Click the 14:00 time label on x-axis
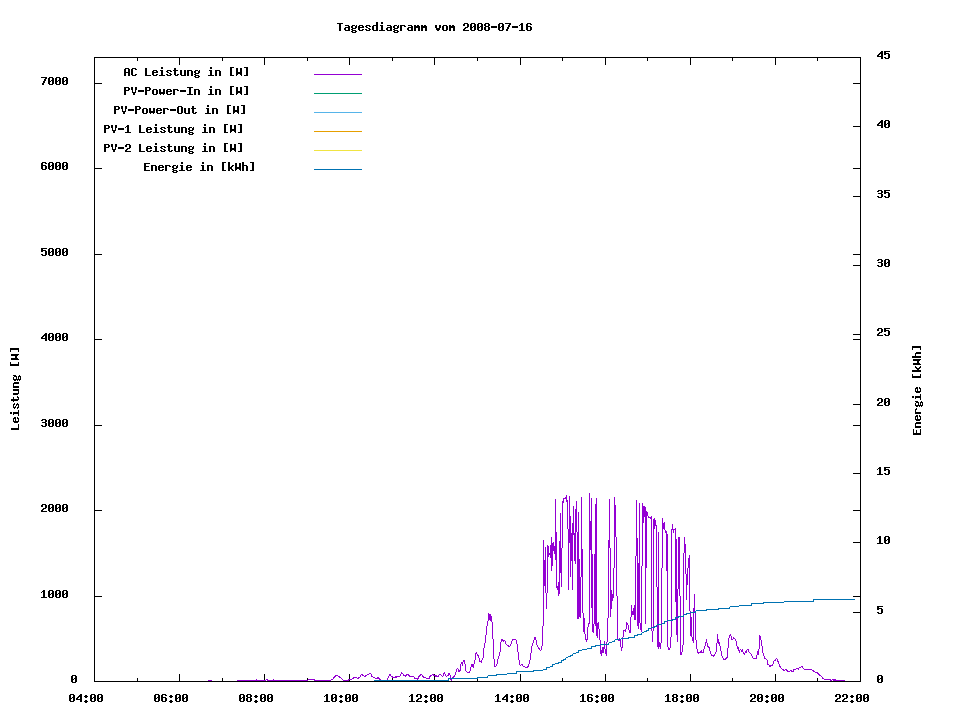 [513, 697]
